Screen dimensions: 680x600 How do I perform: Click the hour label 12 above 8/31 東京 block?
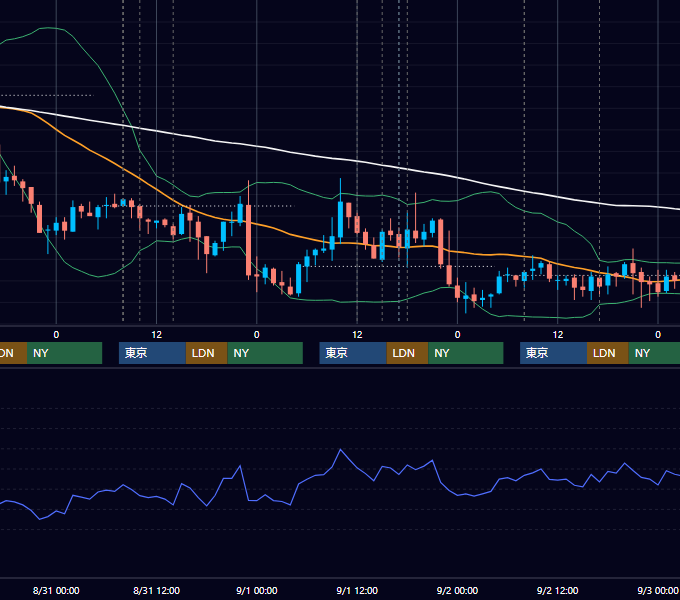pyautogui.click(x=156, y=335)
